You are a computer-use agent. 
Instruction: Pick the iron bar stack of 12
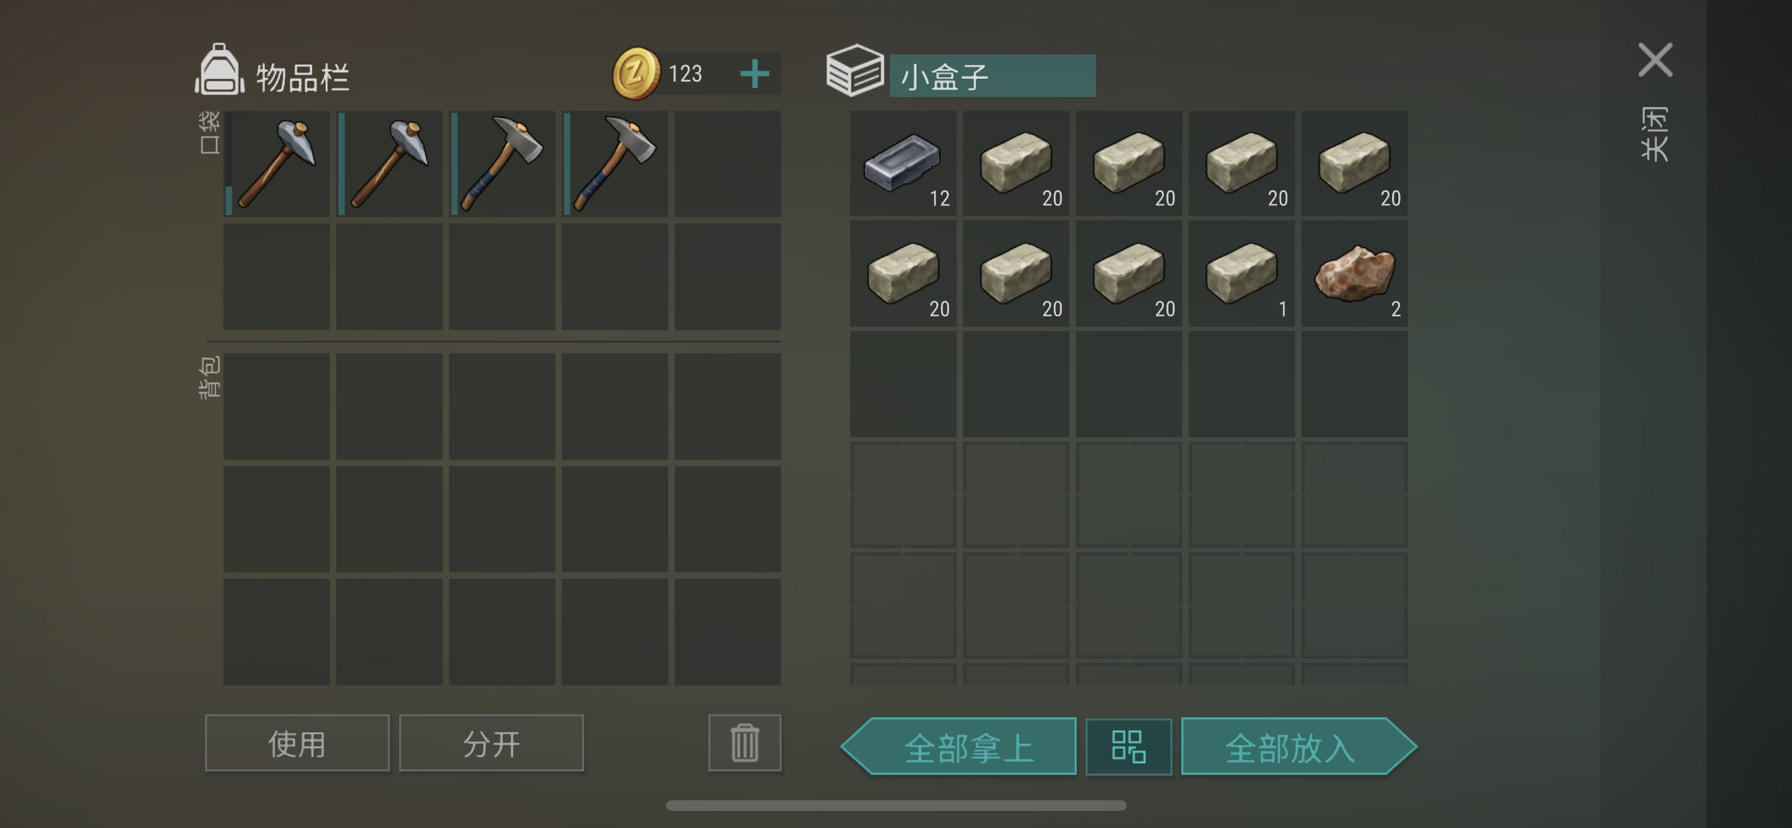point(903,164)
